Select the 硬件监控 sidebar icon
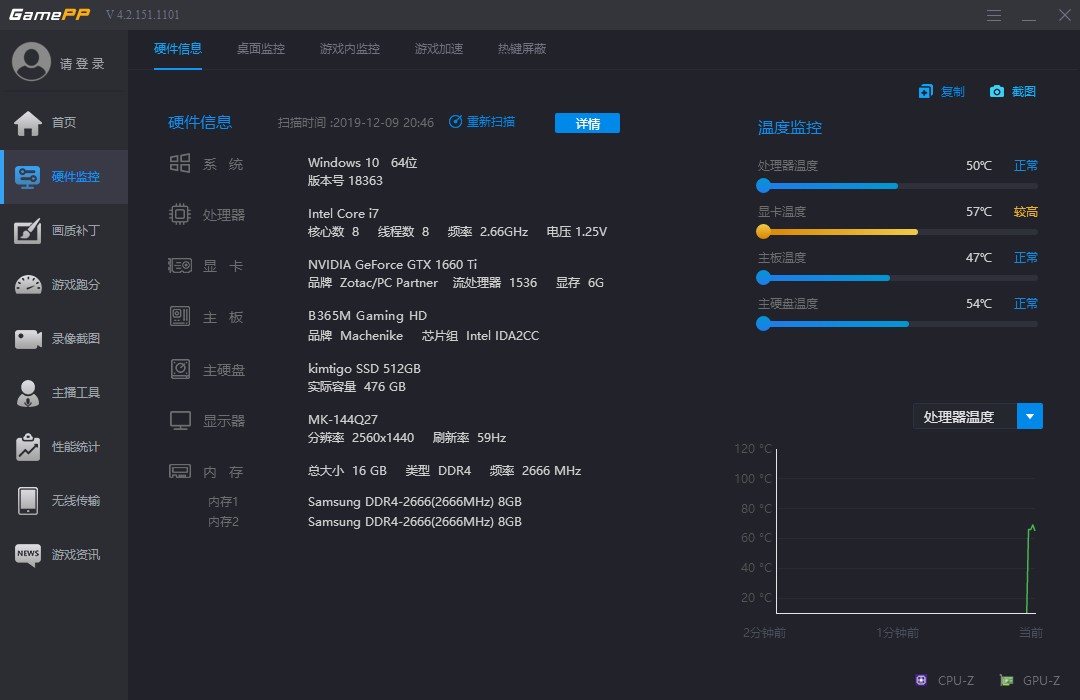1080x700 pixels. [28, 177]
